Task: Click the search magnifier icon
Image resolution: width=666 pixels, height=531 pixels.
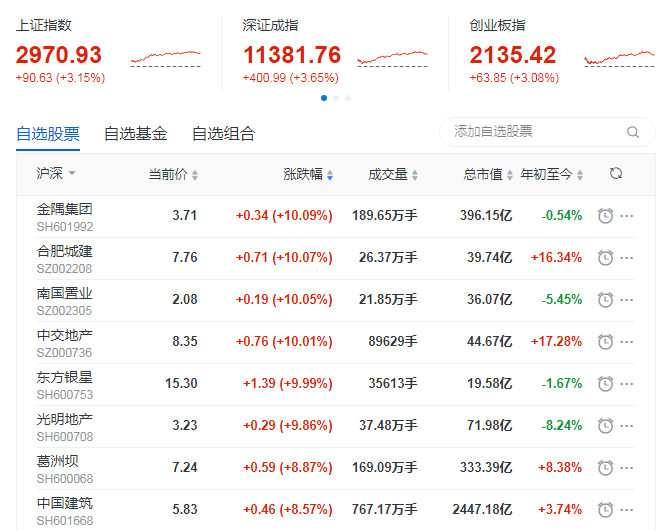Action: pyautogui.click(x=633, y=132)
